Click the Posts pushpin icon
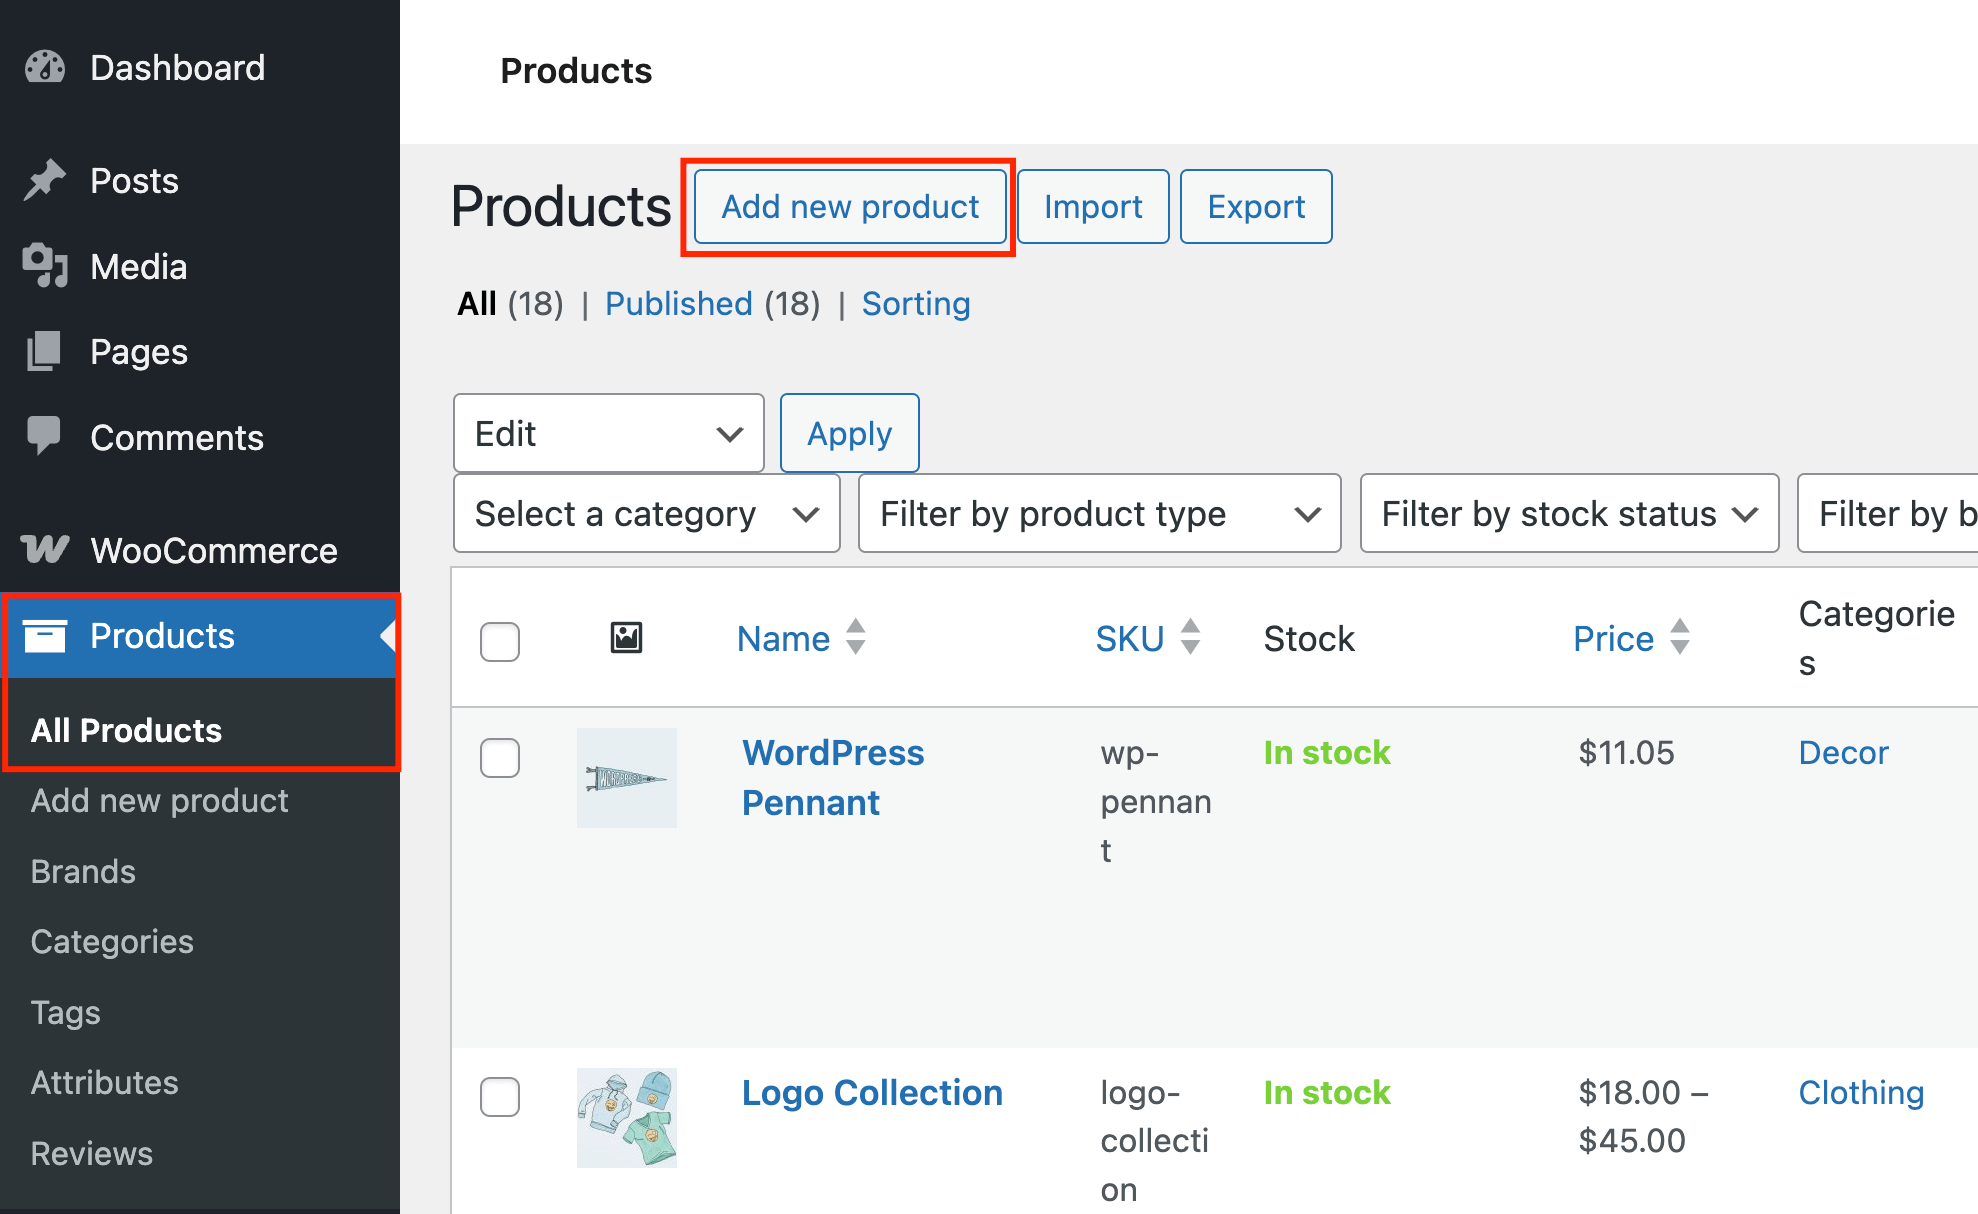Viewport: 1978px width, 1214px height. 45,181
